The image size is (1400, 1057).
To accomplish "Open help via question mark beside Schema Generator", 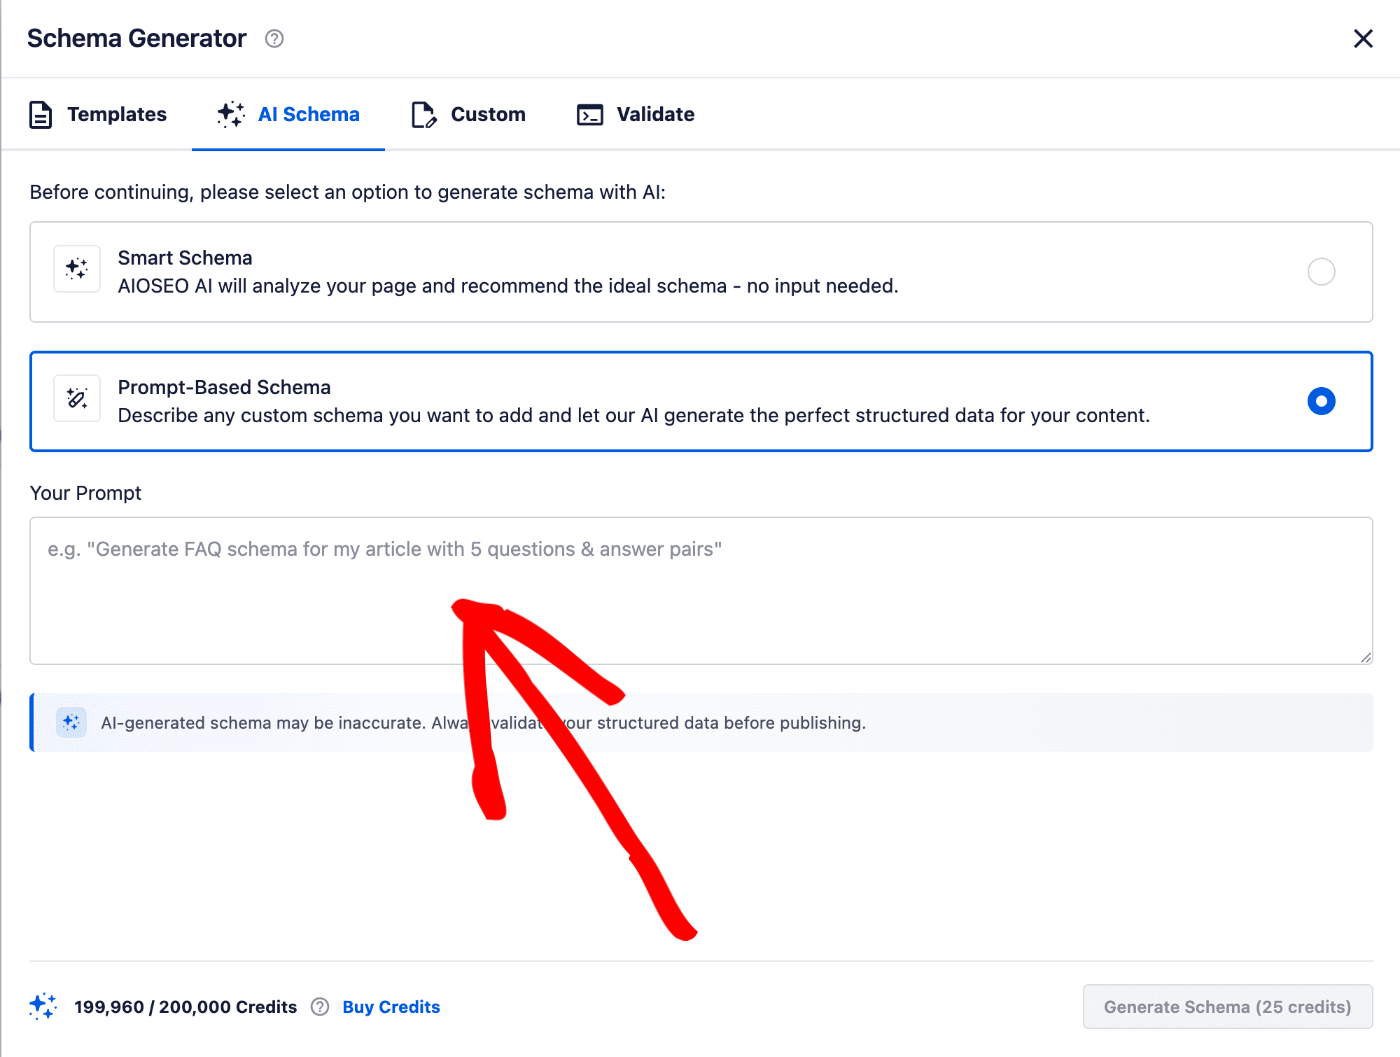I will 273,38.
